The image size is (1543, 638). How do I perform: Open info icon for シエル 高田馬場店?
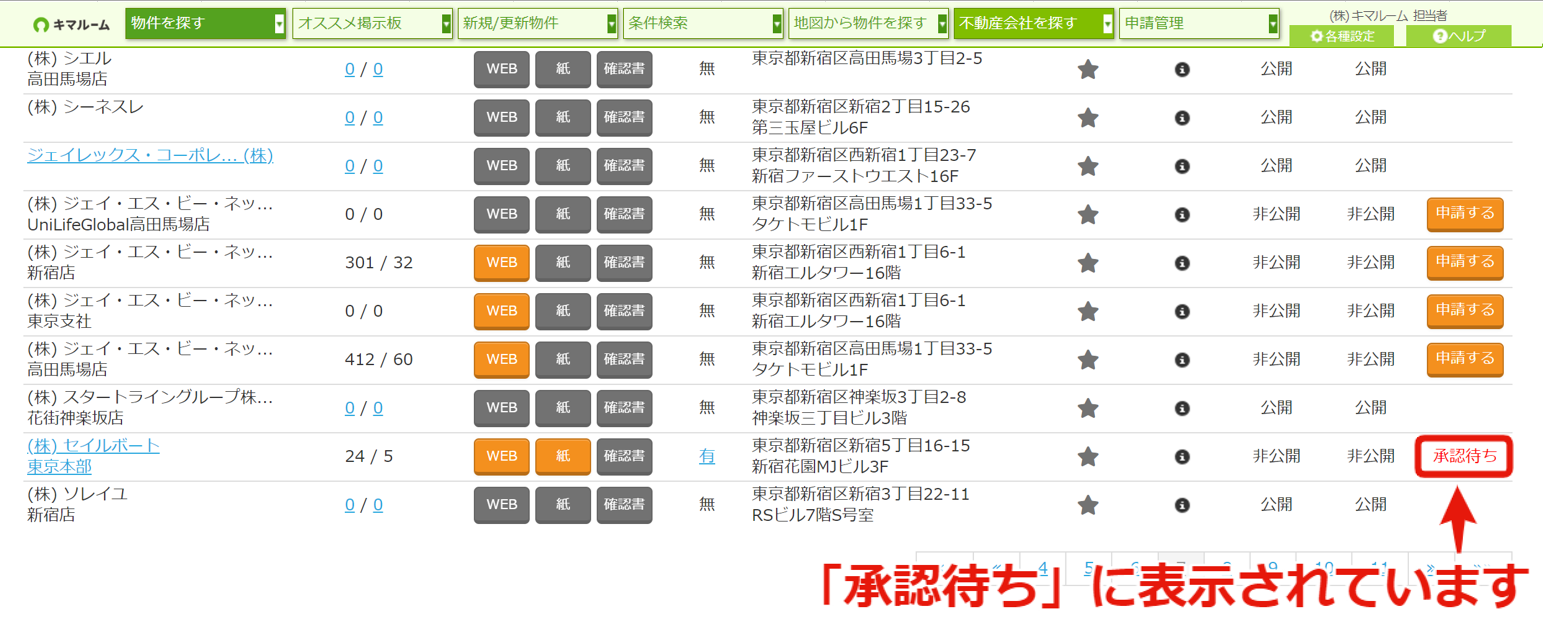tap(1182, 69)
